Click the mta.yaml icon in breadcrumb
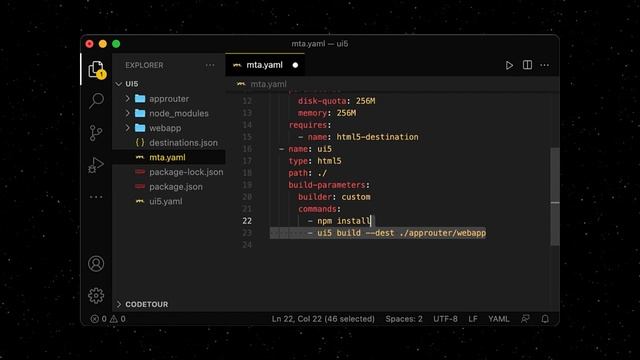Viewport: 640px width, 360px height. tap(241, 84)
